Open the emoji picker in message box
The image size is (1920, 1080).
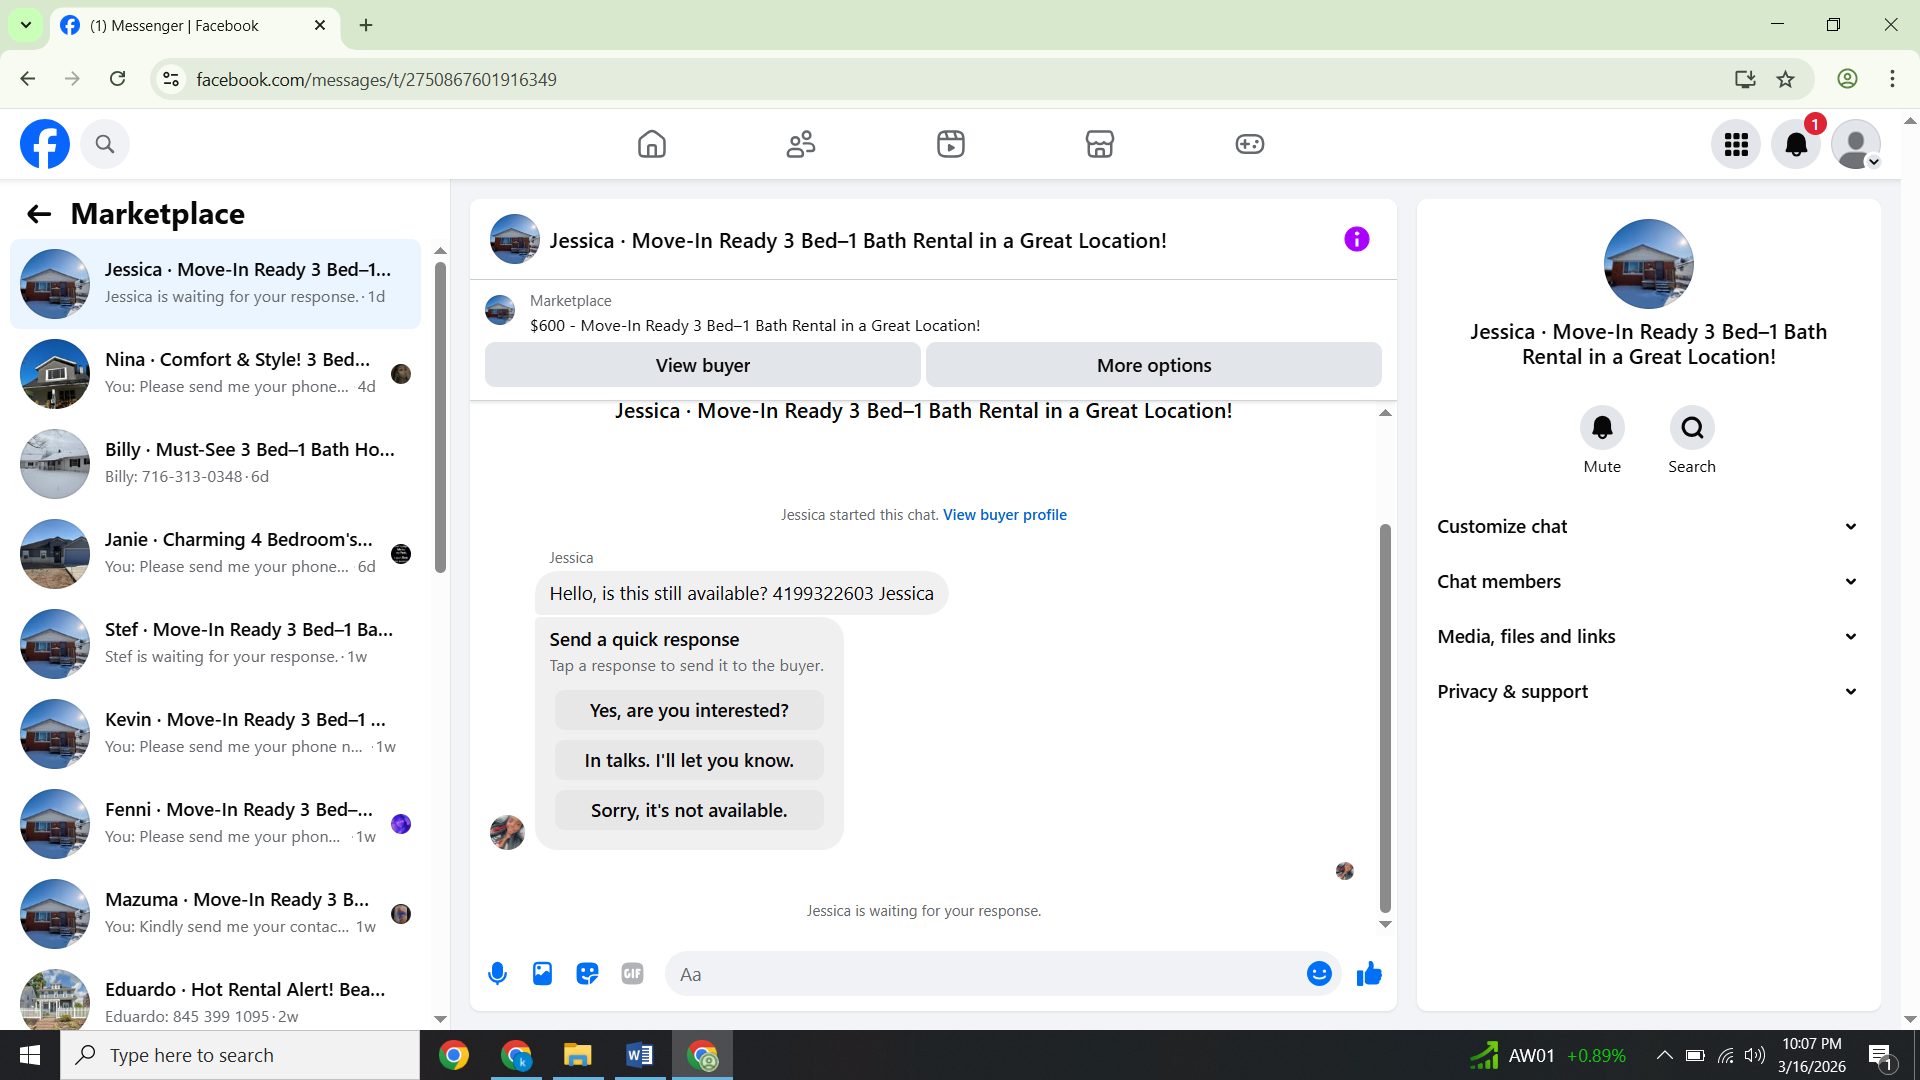pyautogui.click(x=1319, y=974)
